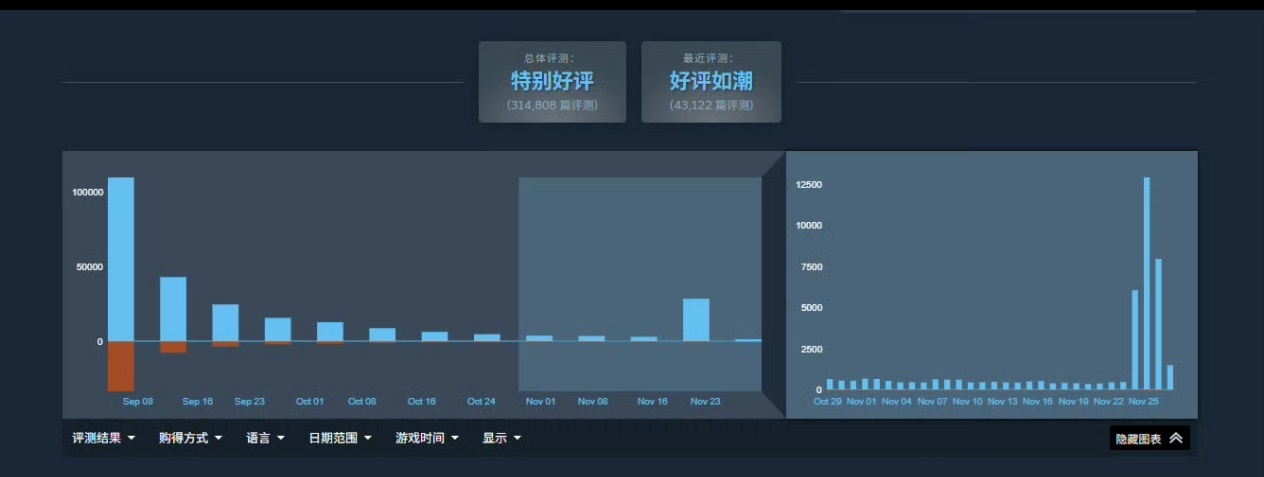The height and width of the screenshot is (477, 1264).
Task: Expand the 语言 filter dropdown
Action: pyautogui.click(x=265, y=438)
